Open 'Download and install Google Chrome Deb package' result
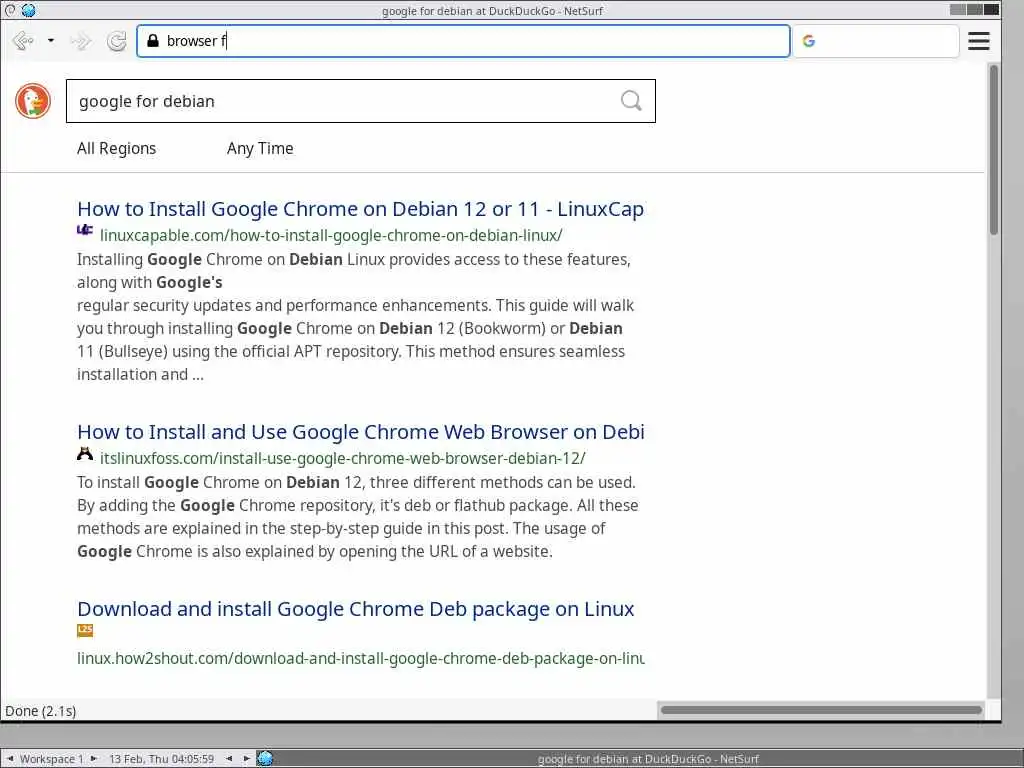 pyautogui.click(x=356, y=609)
